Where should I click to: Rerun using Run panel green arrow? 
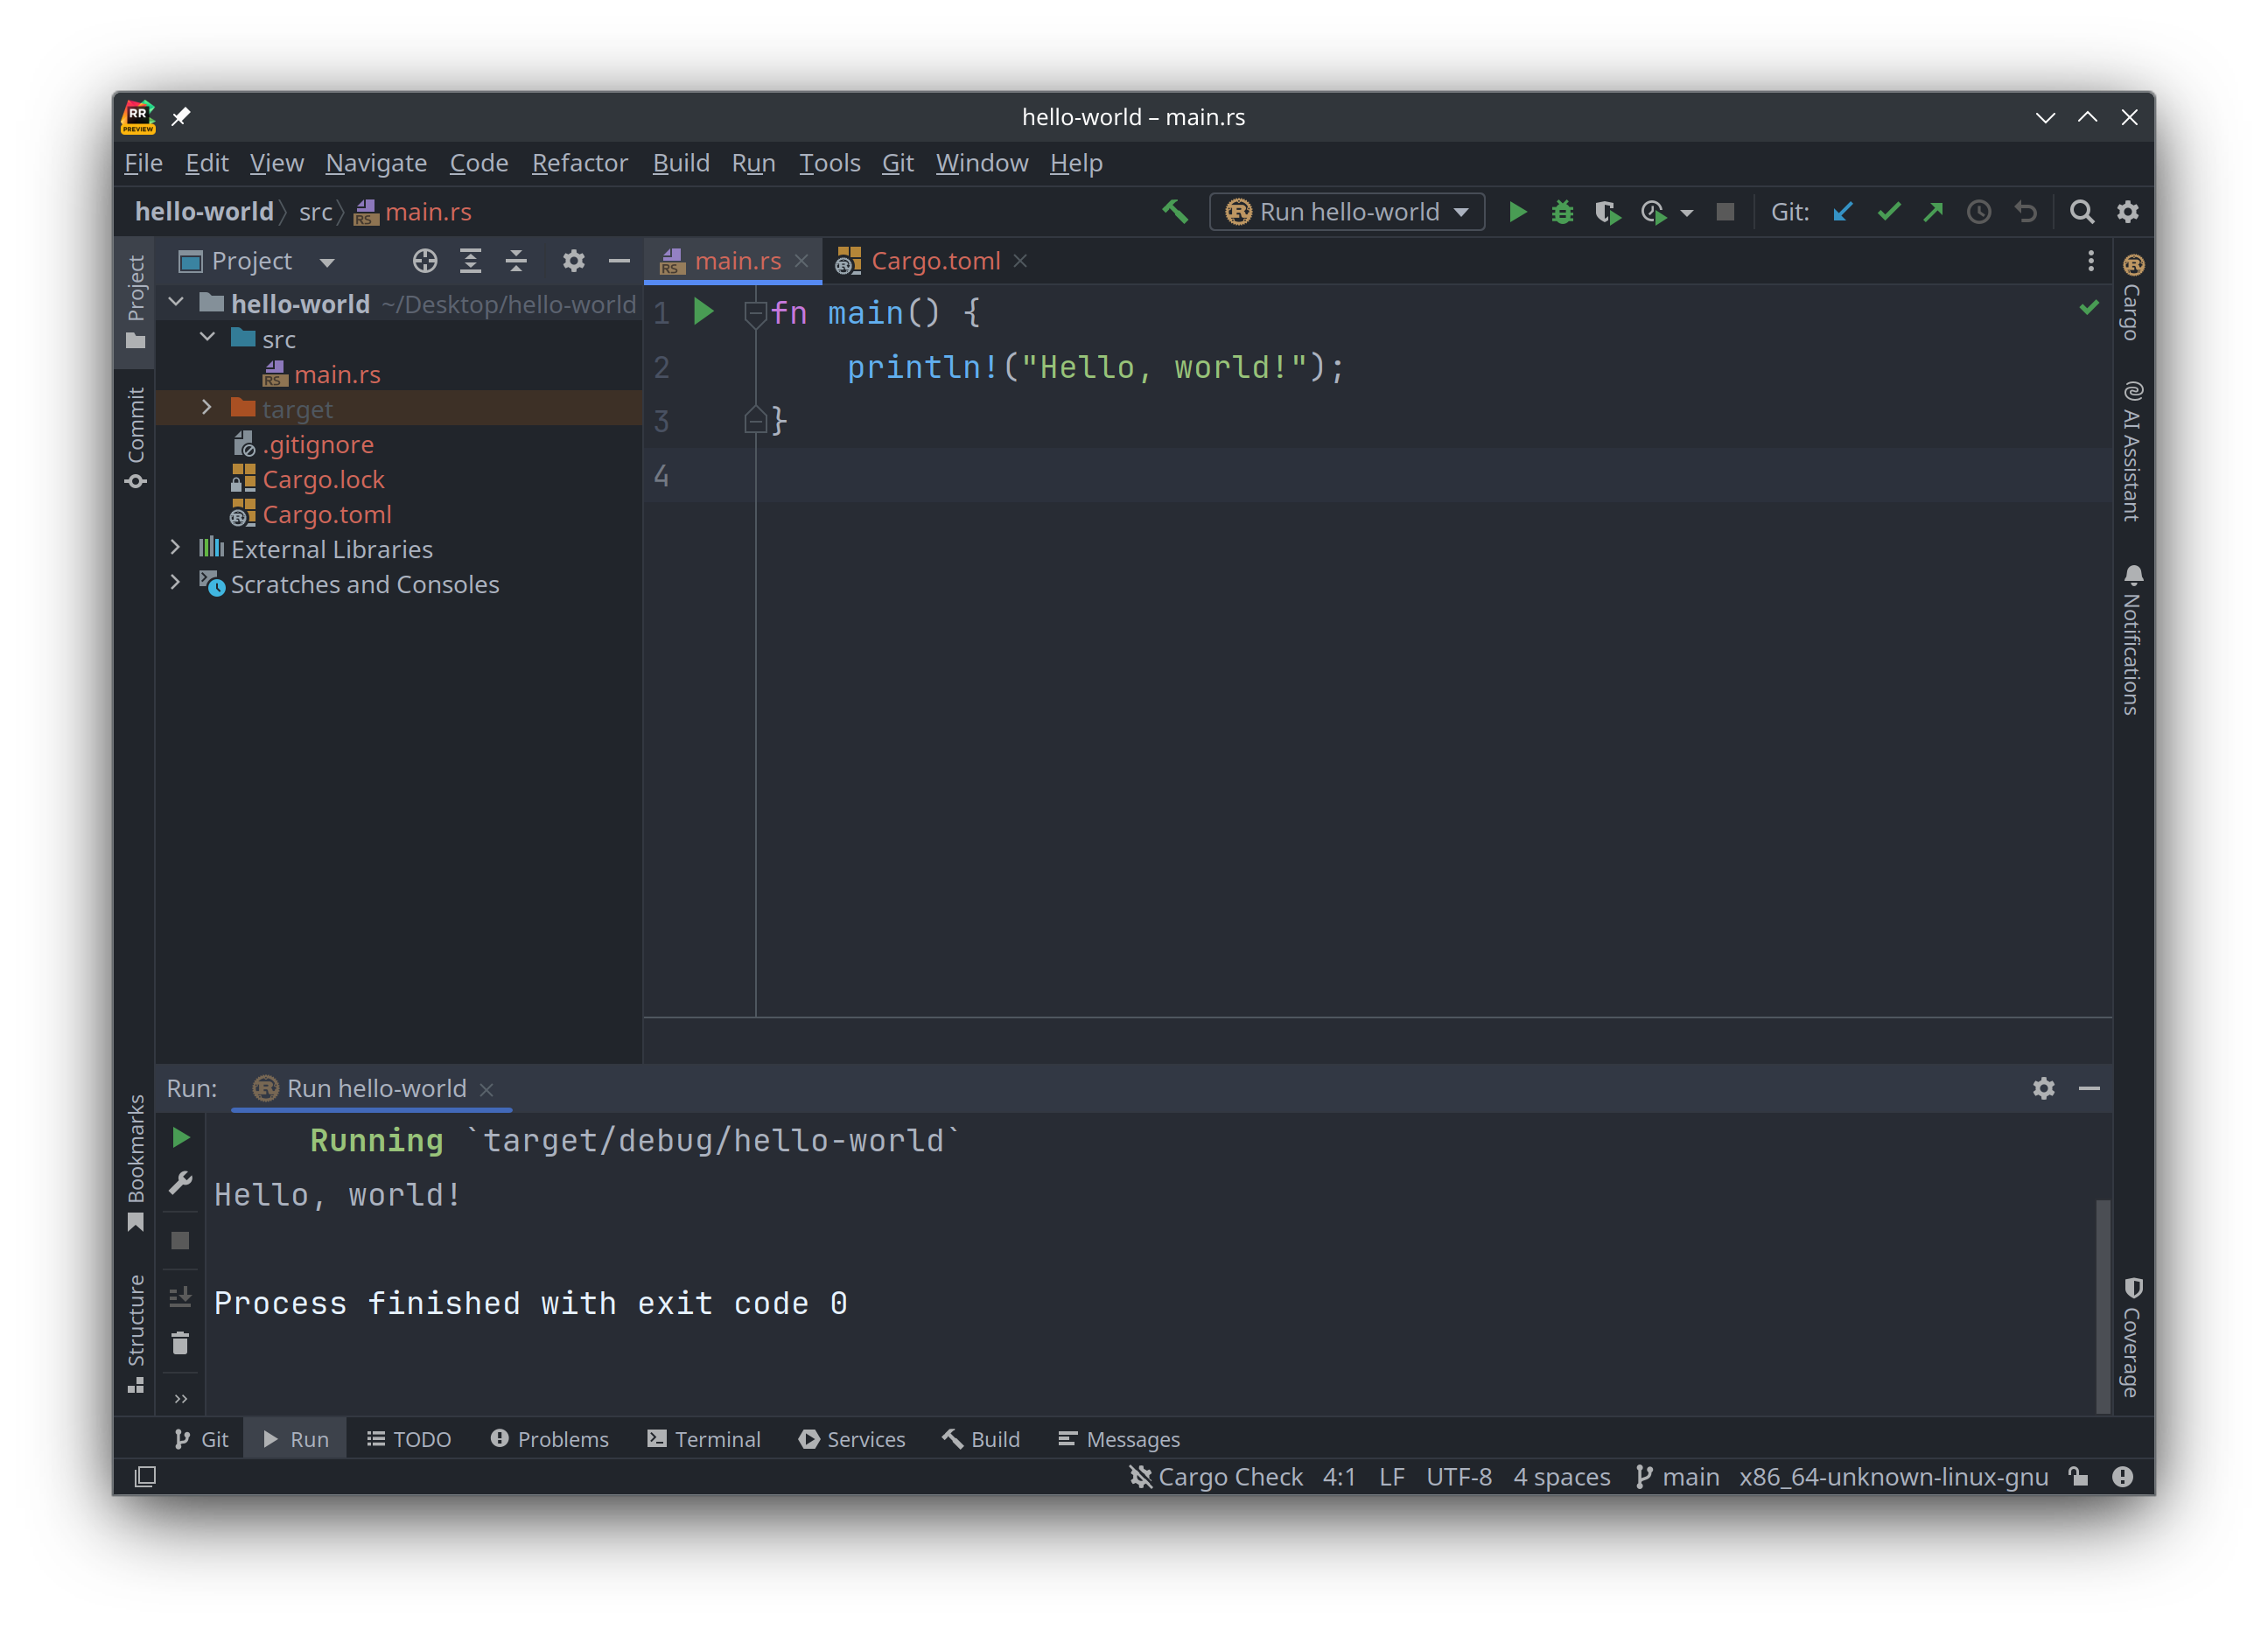point(181,1138)
